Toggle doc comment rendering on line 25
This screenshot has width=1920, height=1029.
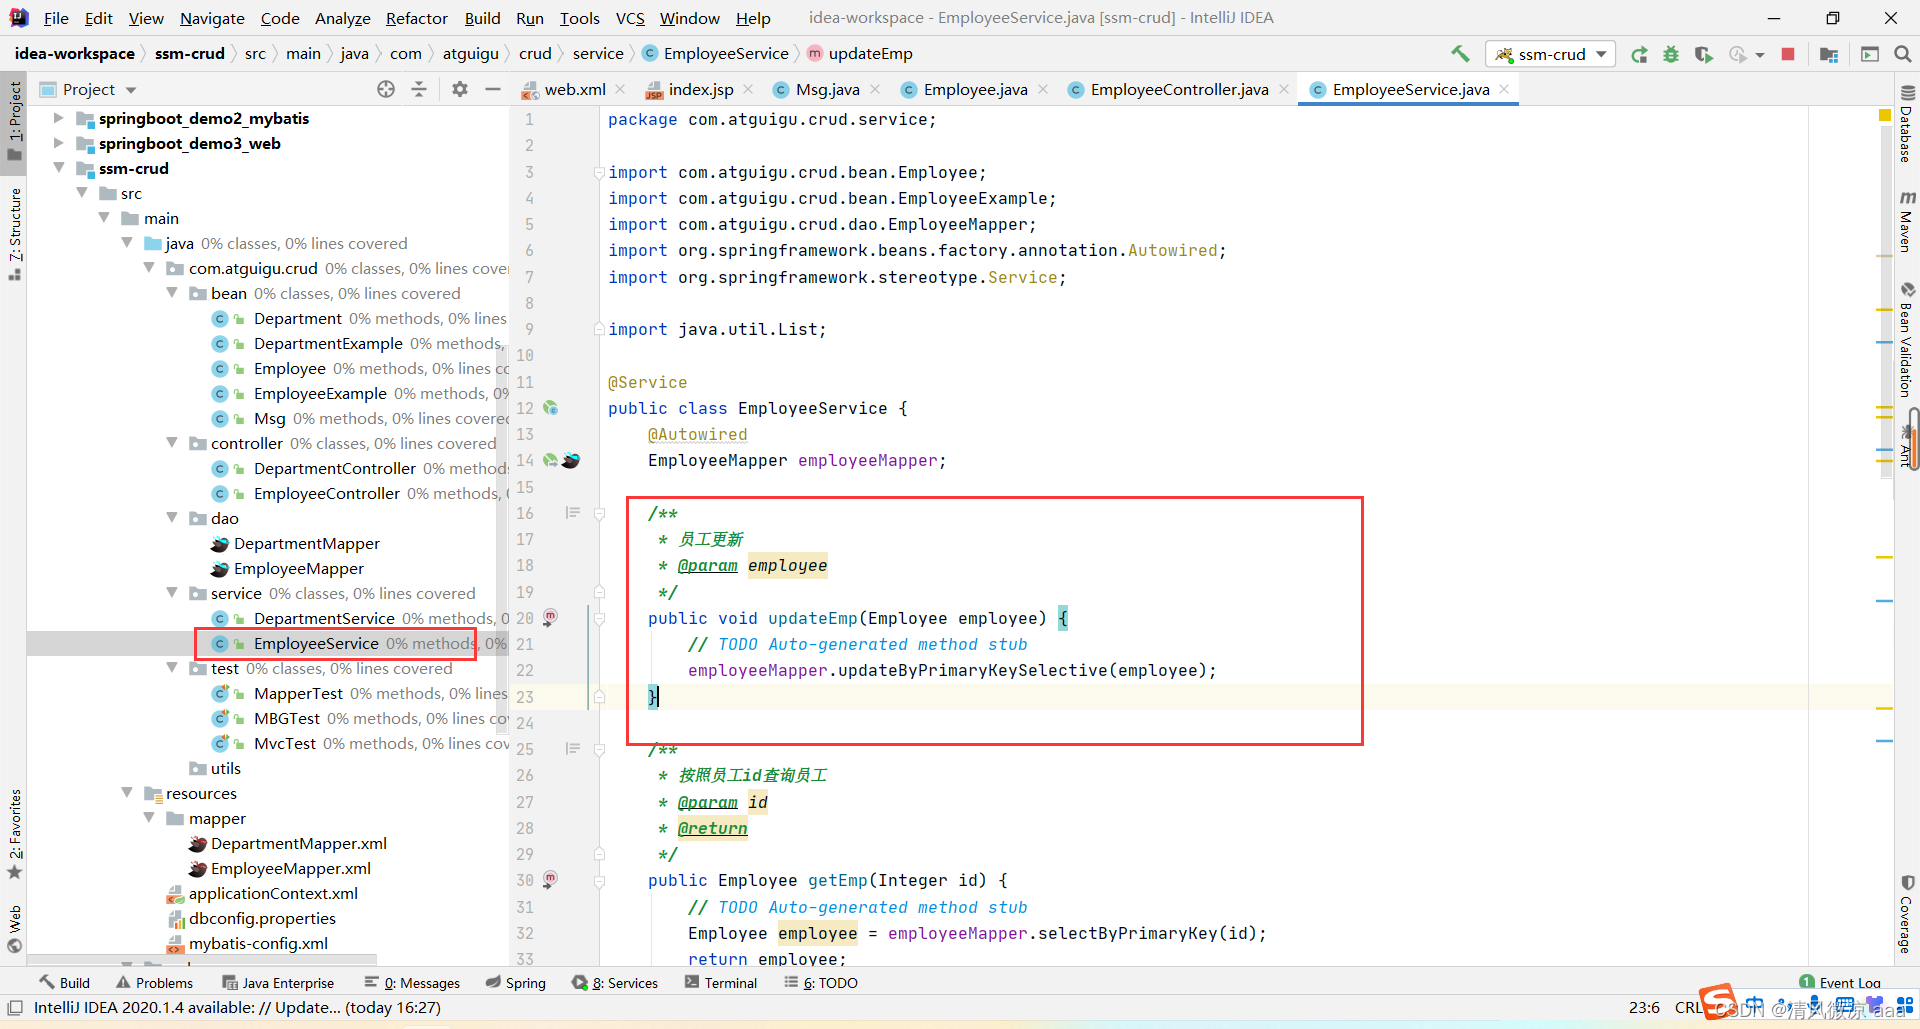pyautogui.click(x=573, y=749)
